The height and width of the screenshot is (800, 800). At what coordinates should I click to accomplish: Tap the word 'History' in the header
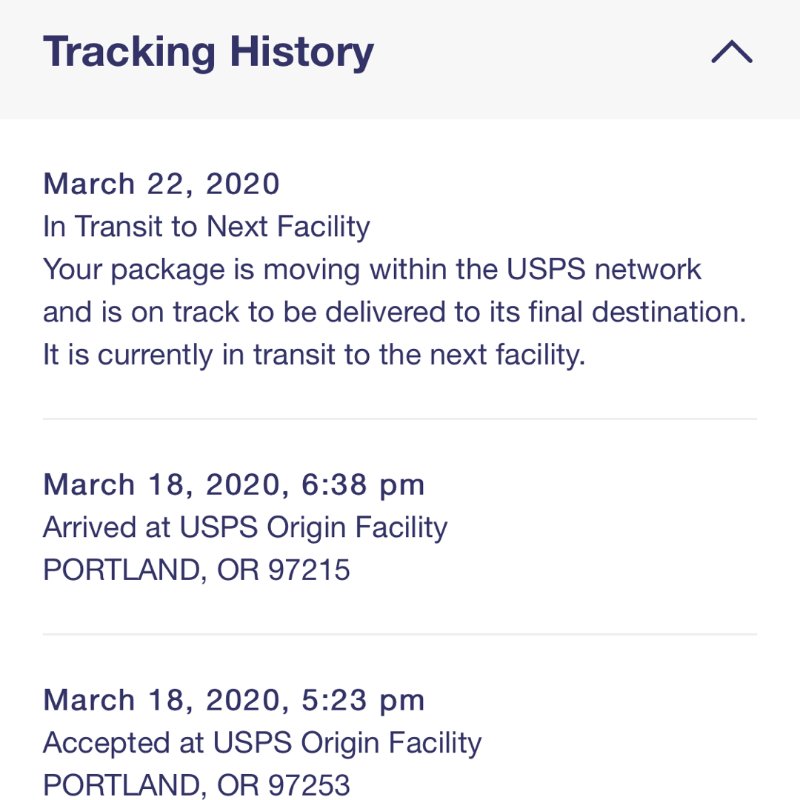(302, 53)
